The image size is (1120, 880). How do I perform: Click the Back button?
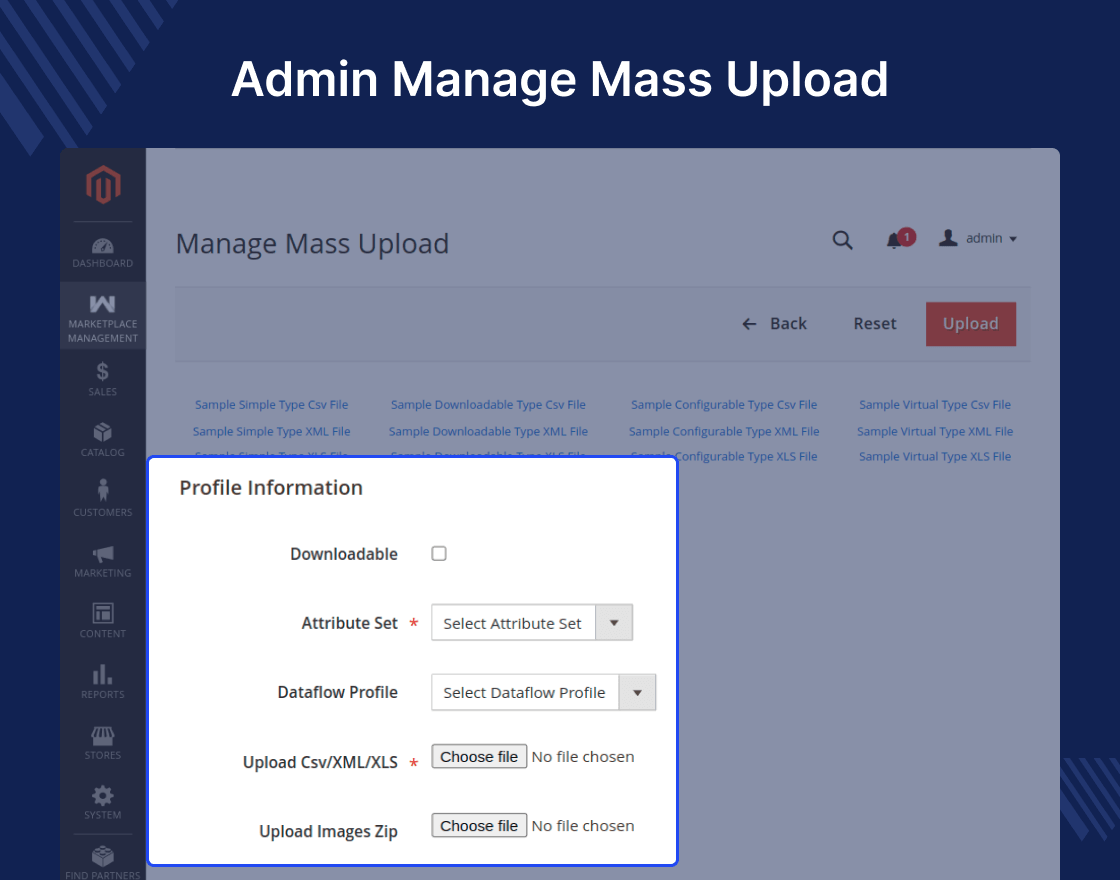[774, 324]
